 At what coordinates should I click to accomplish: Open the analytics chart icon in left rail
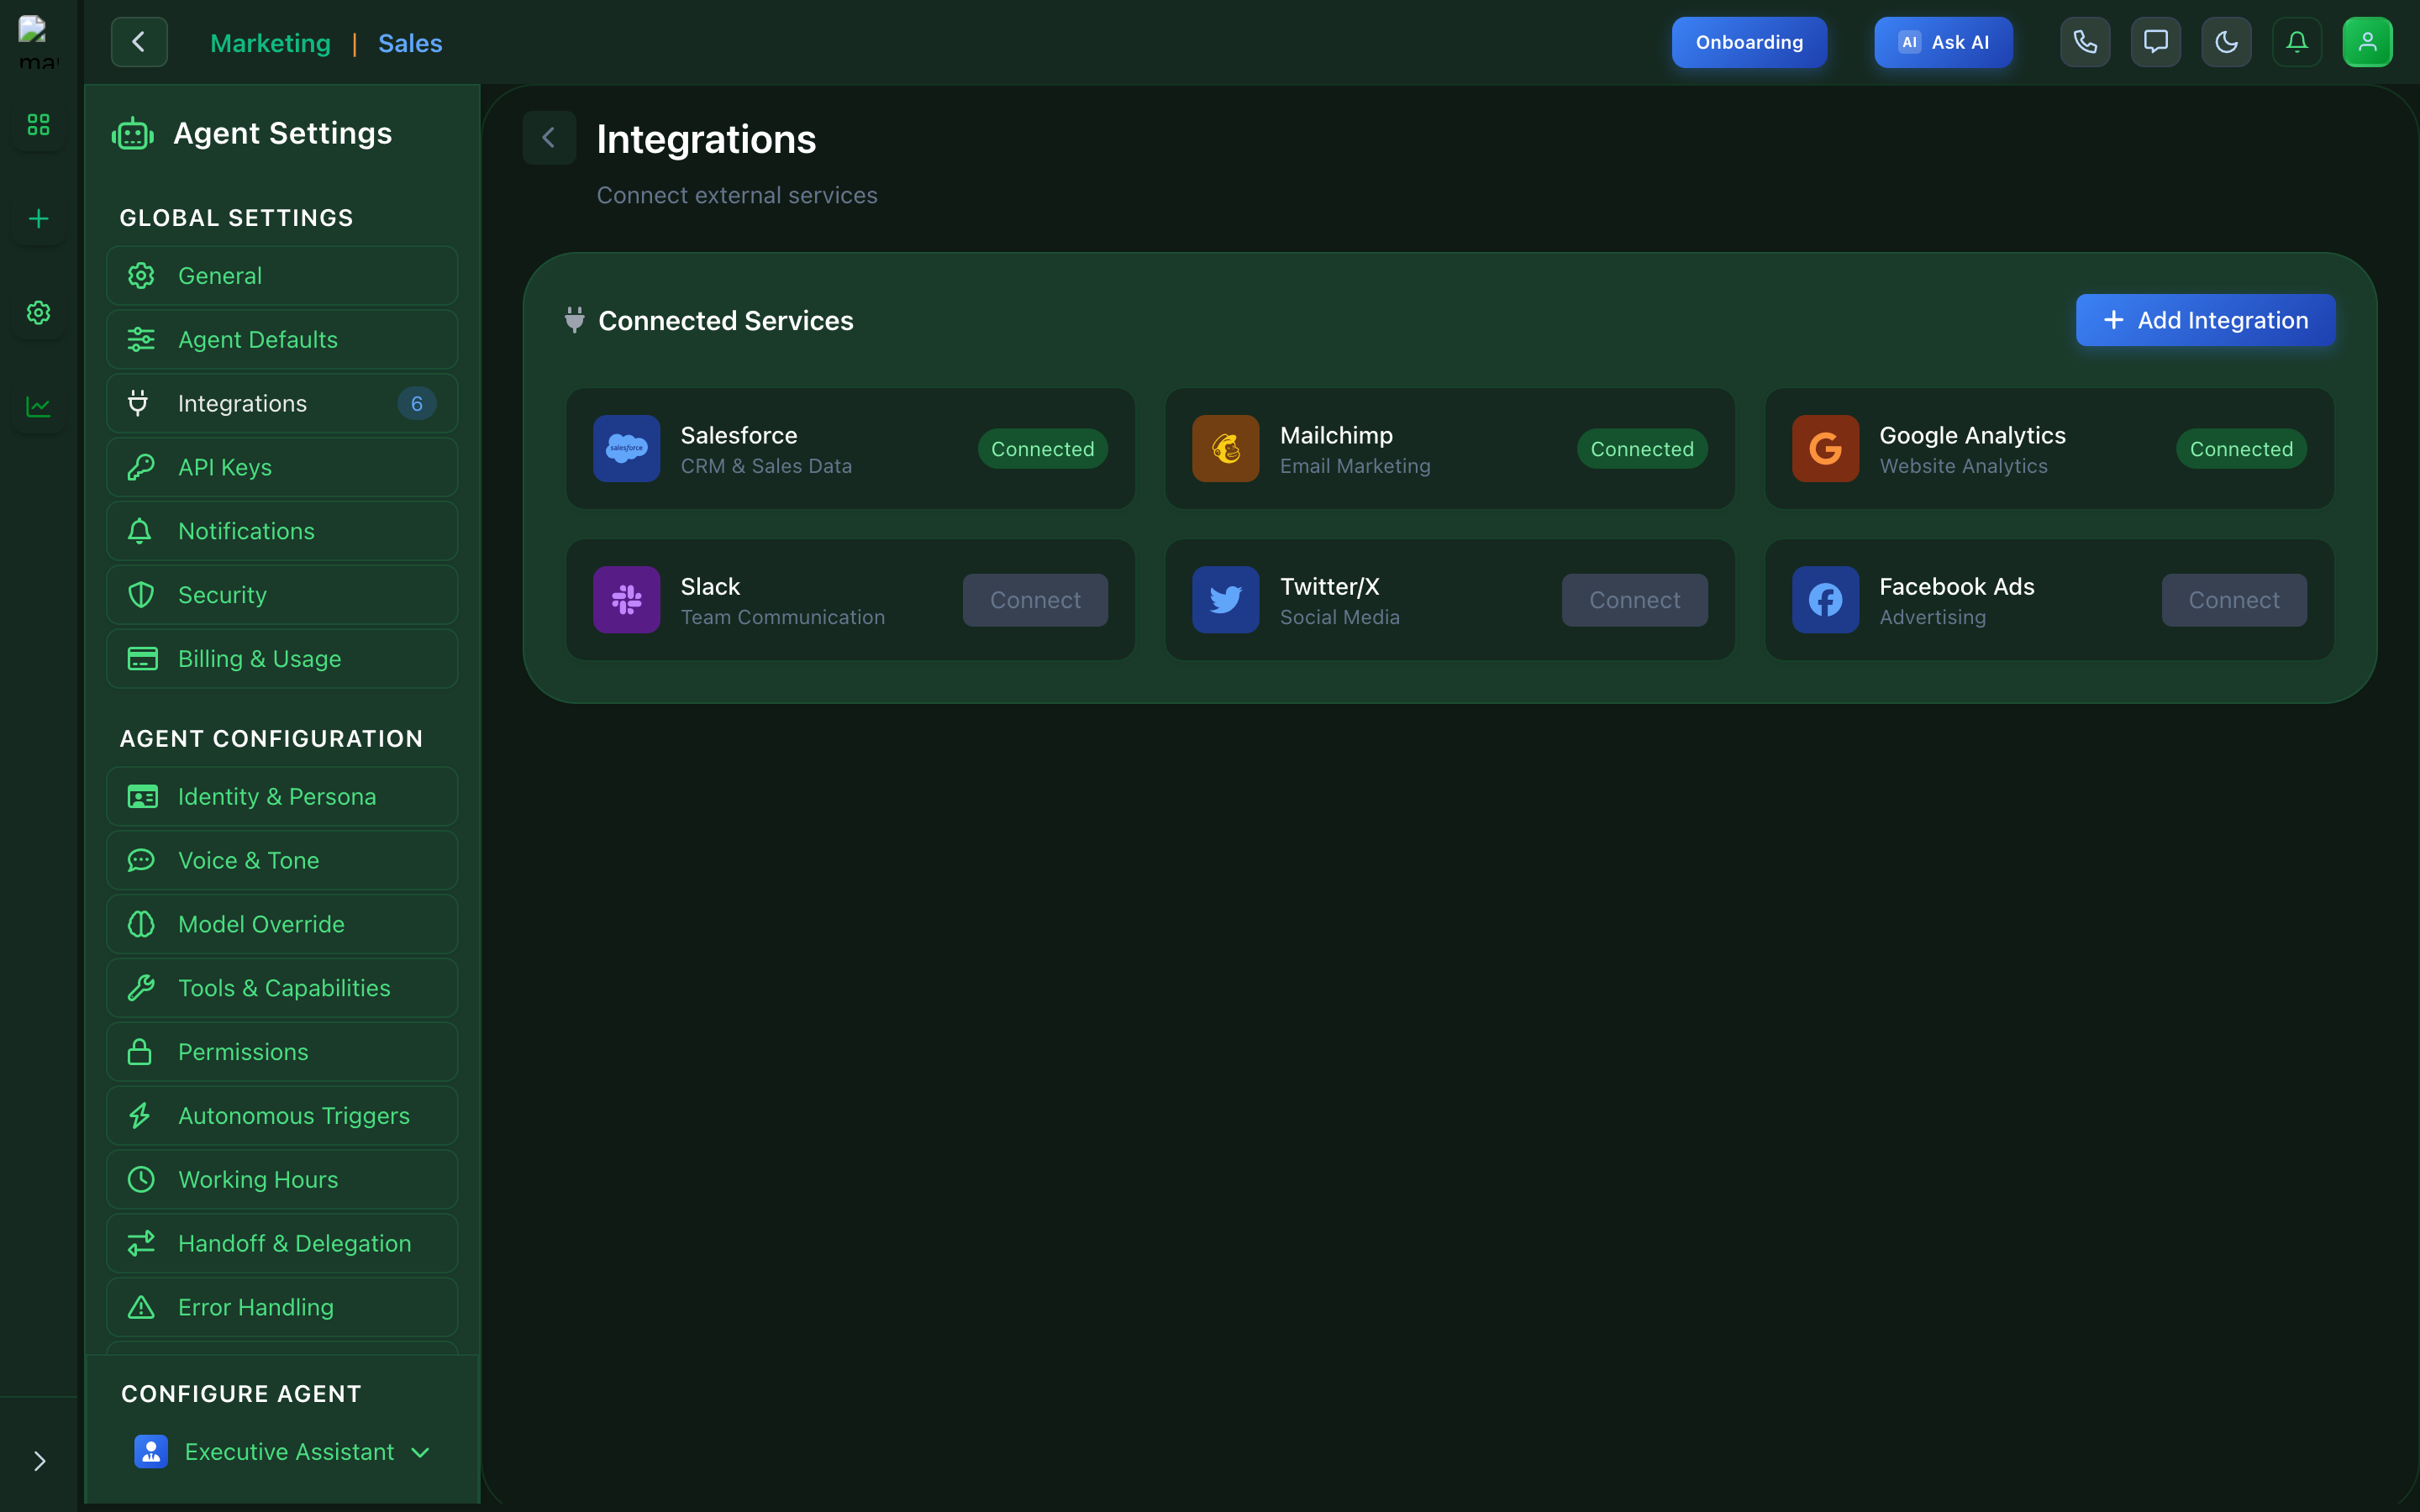[38, 407]
